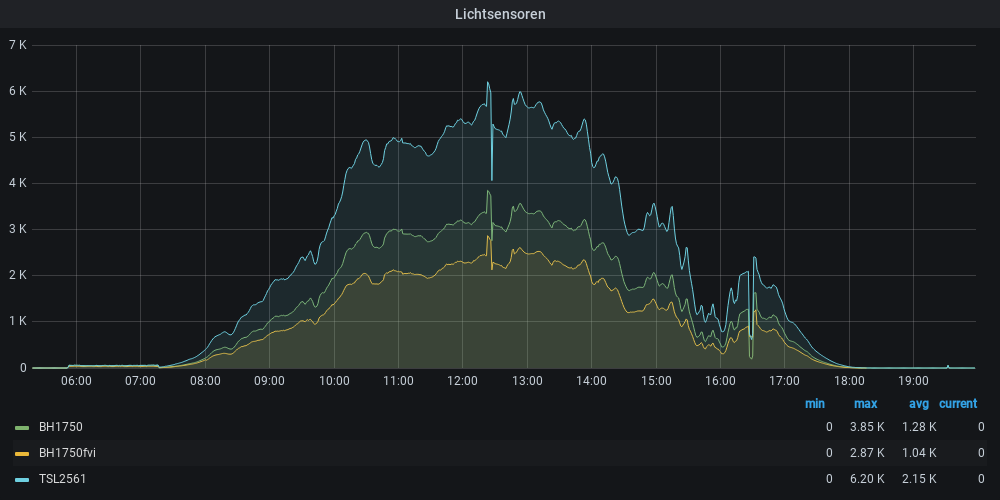Toggle the TSL2561 series in the legend
Image resolution: width=1000 pixels, height=500 pixels.
(62, 479)
